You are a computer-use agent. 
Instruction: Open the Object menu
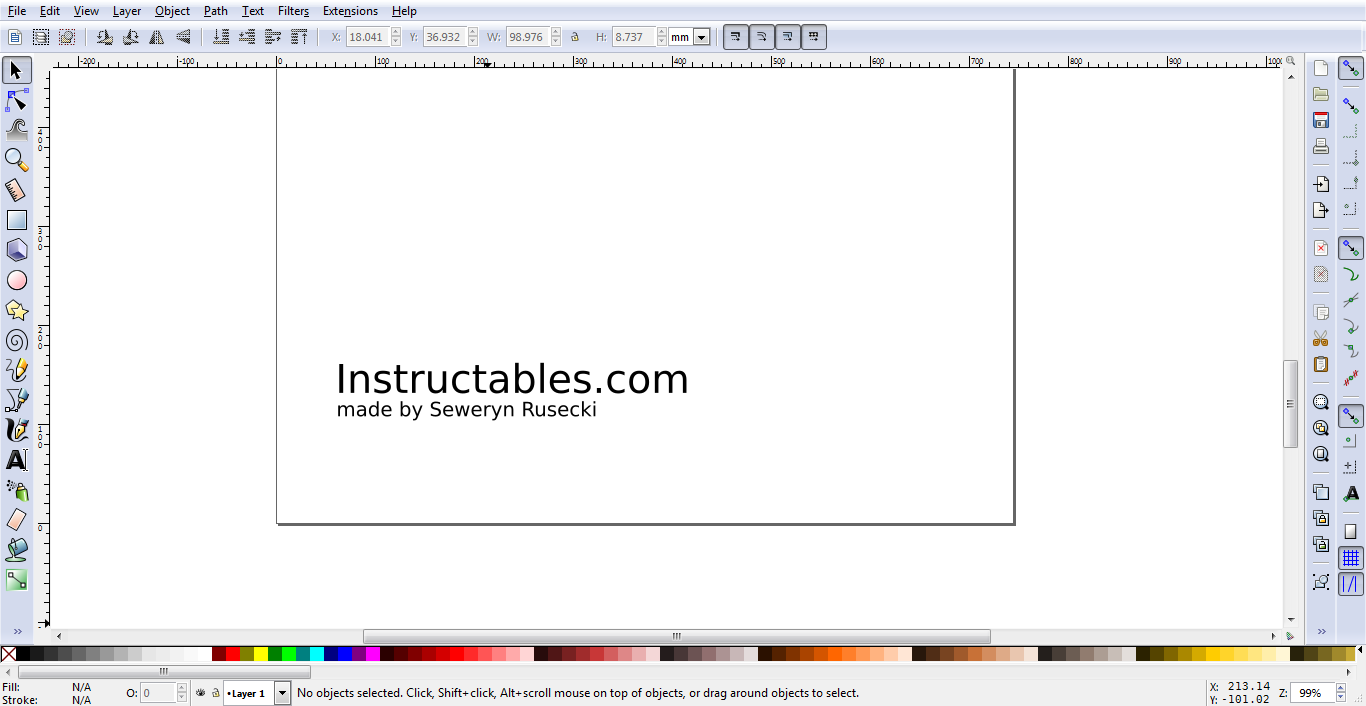click(173, 11)
